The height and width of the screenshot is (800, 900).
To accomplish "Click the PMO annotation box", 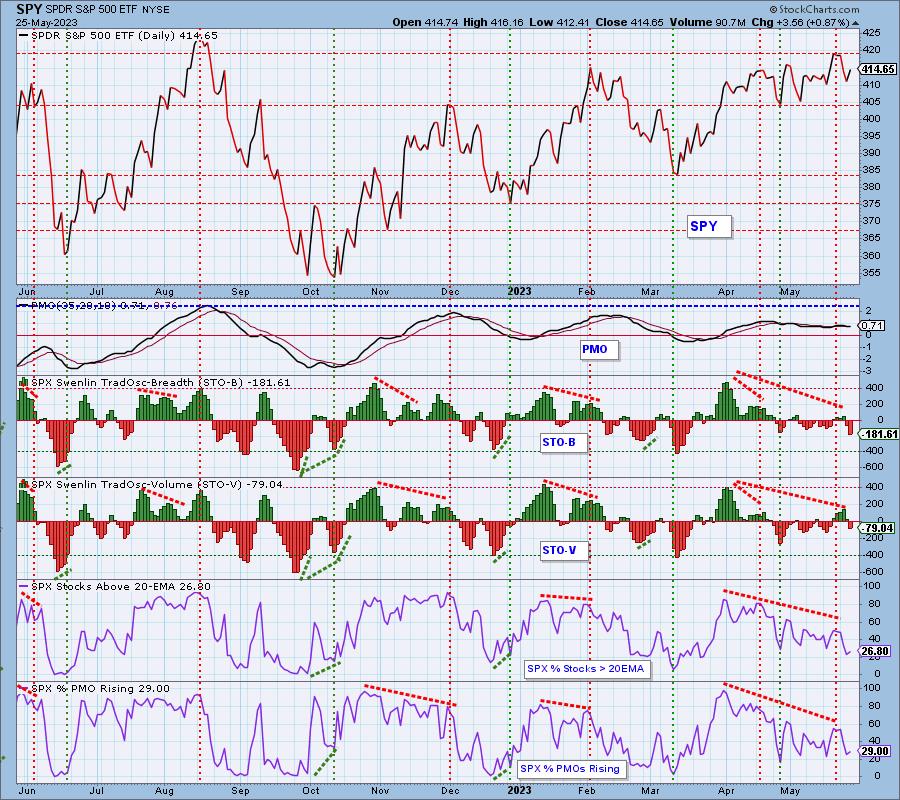I will point(599,349).
